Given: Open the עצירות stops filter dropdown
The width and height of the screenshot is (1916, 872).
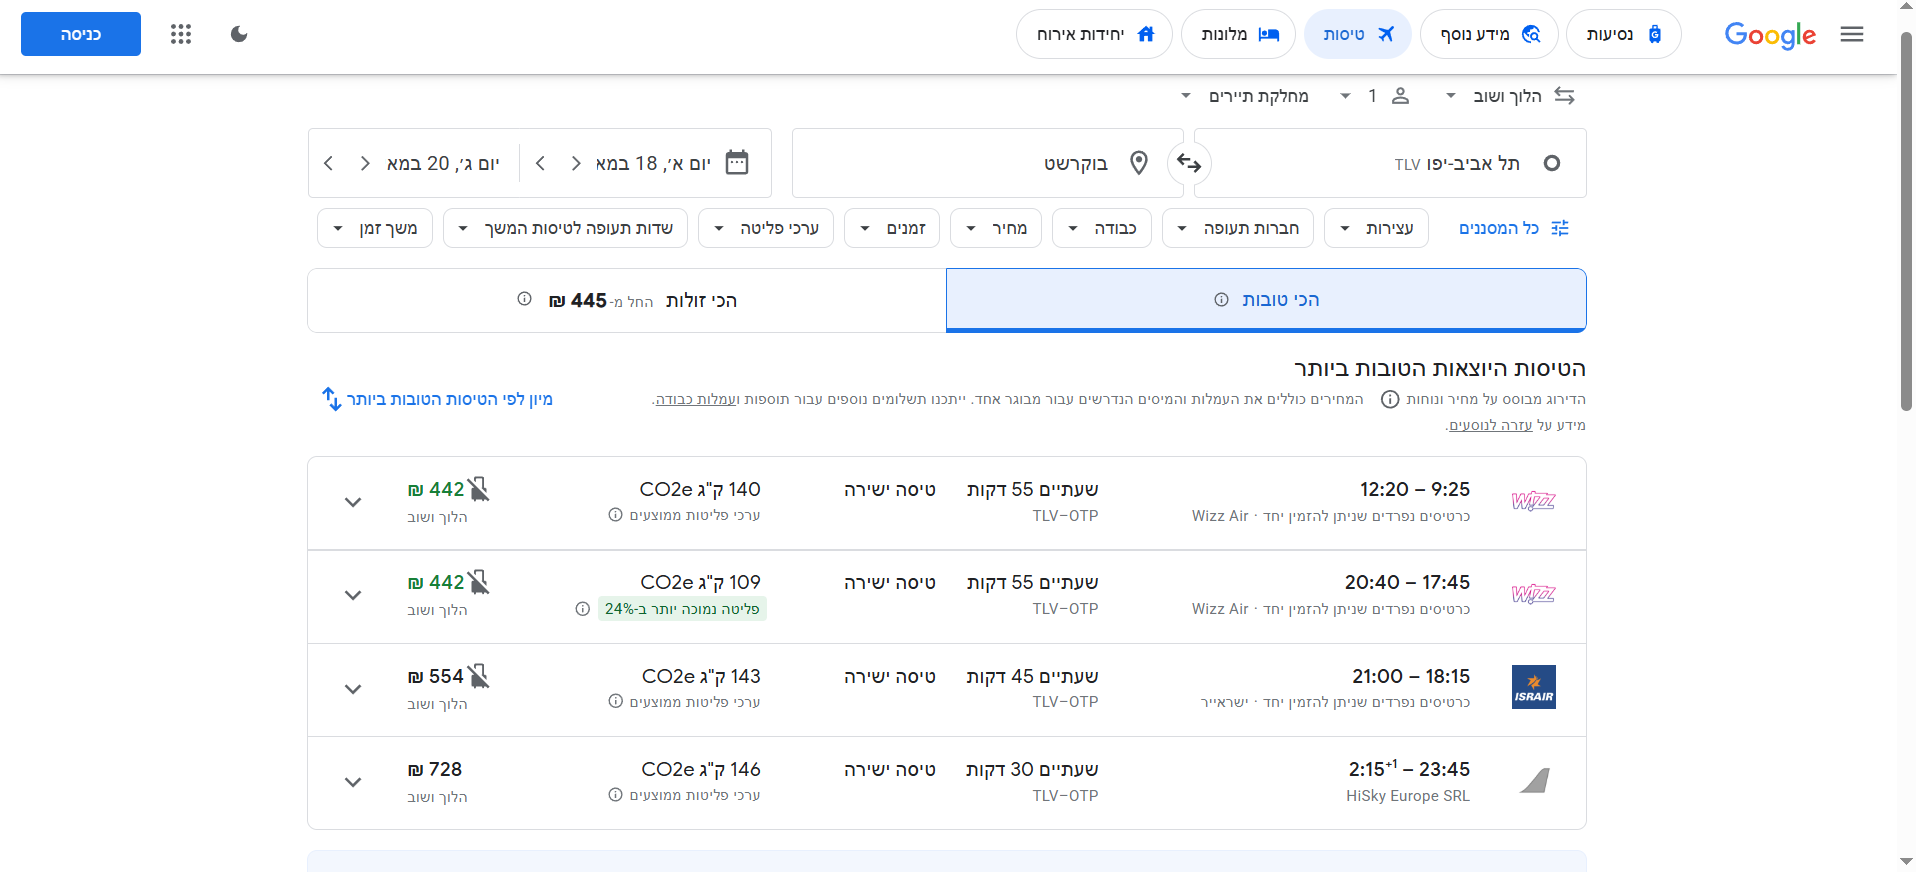Looking at the screenshot, I should click(1376, 228).
